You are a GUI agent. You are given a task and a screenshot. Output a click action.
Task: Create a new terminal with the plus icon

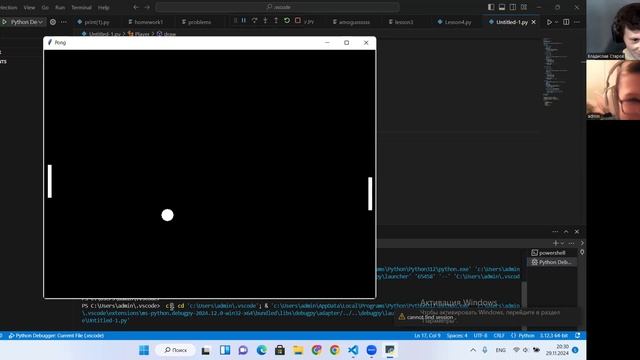pyautogui.click(x=555, y=243)
